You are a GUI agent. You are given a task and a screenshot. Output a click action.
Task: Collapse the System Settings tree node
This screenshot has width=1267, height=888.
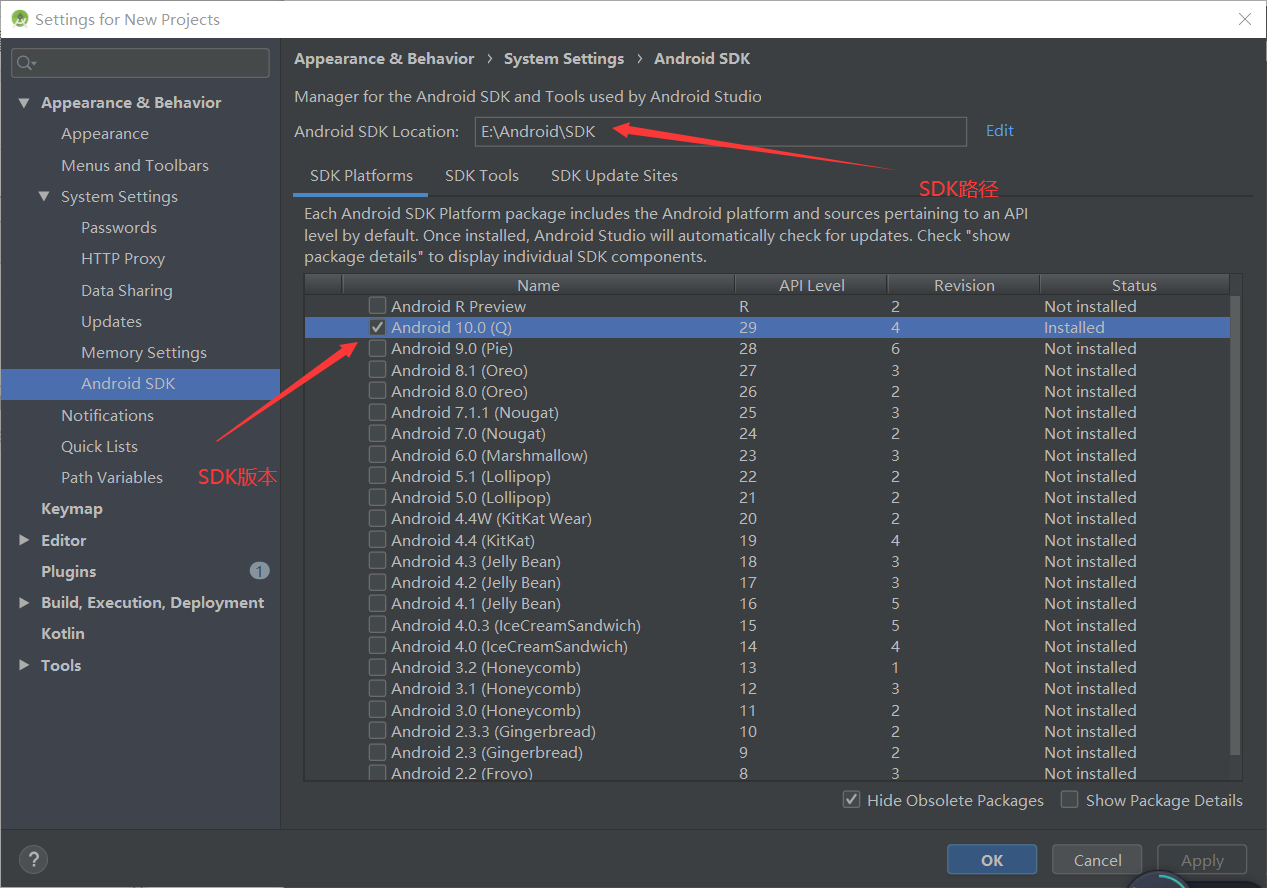pos(44,196)
